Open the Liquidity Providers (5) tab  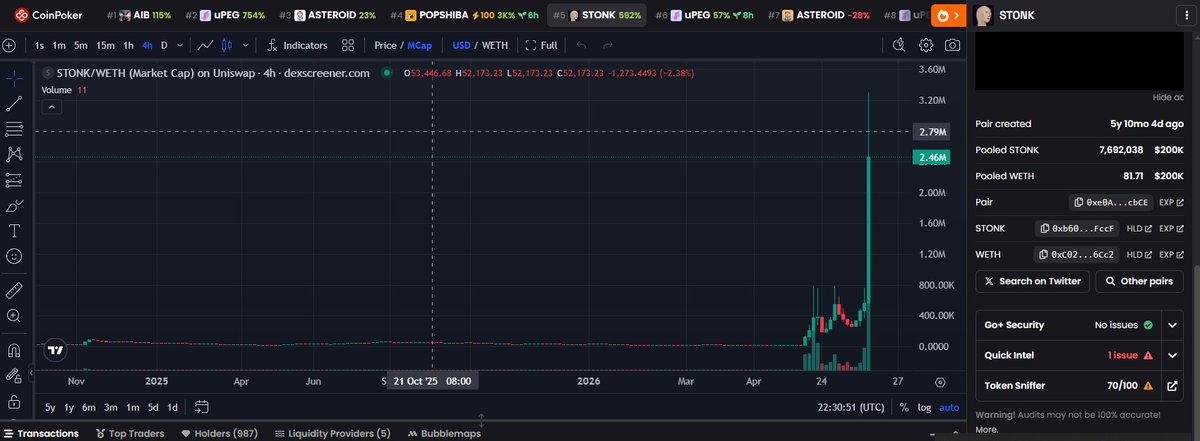pos(332,433)
